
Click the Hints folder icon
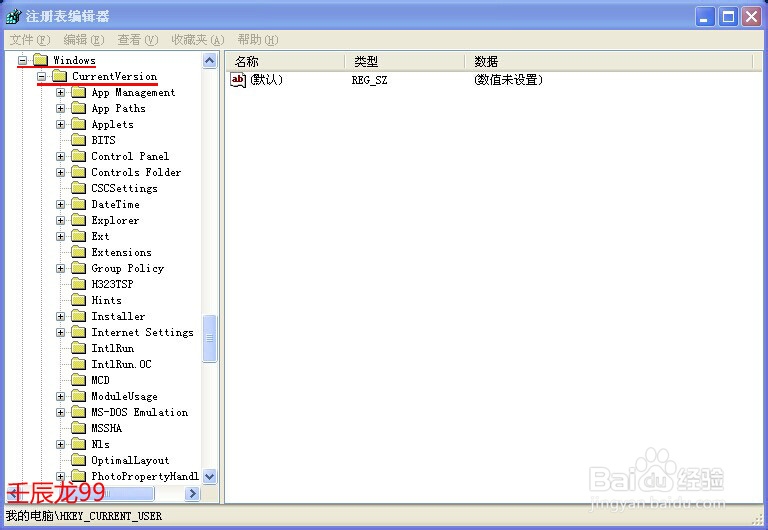(78, 300)
